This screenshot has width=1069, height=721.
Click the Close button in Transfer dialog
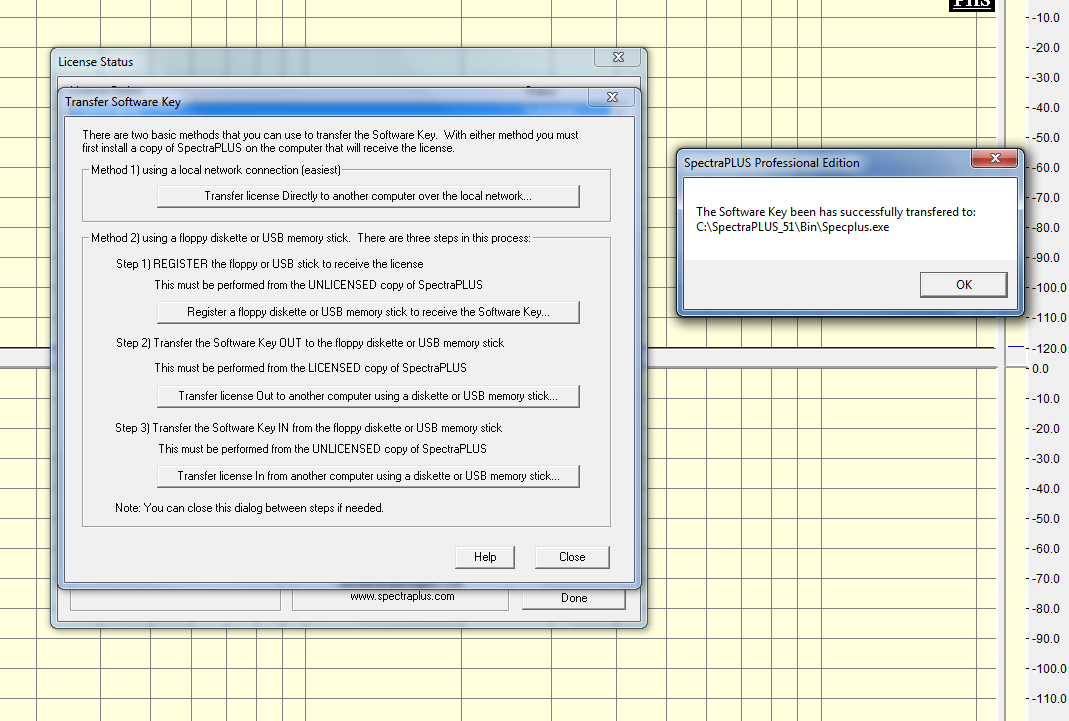point(572,557)
